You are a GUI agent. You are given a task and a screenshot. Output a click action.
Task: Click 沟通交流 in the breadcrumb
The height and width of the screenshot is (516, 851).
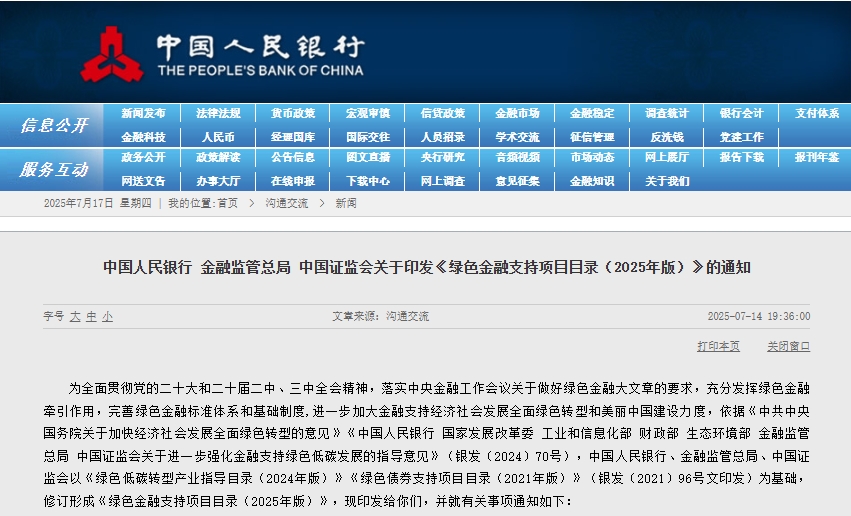tap(287, 203)
